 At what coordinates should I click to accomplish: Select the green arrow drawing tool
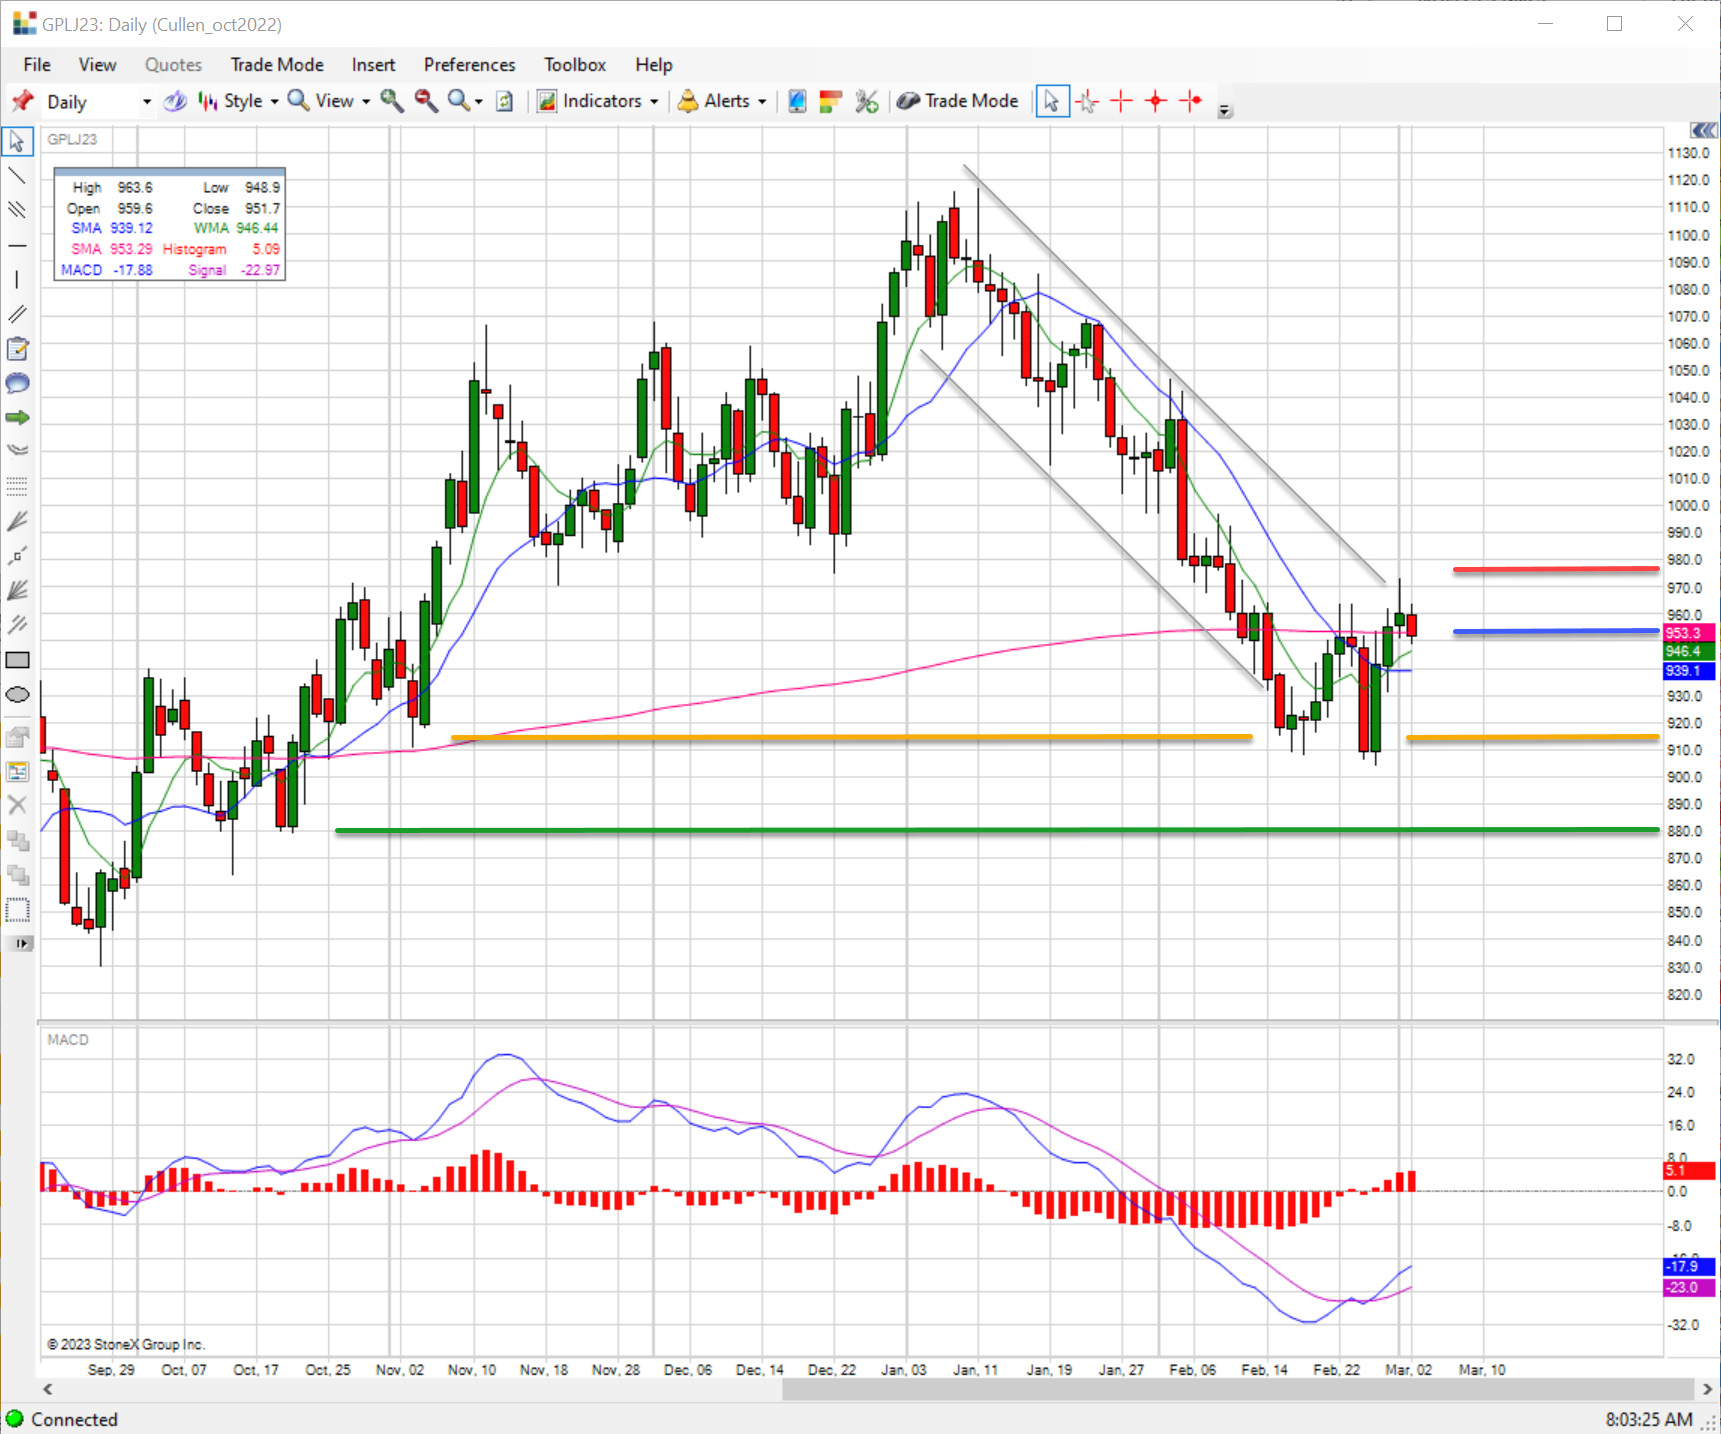pos(17,418)
